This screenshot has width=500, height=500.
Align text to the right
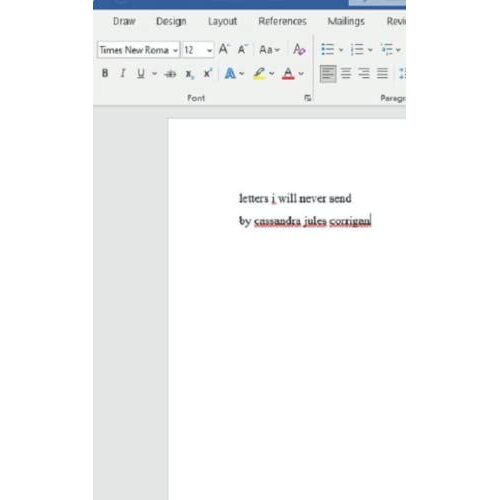(x=364, y=73)
